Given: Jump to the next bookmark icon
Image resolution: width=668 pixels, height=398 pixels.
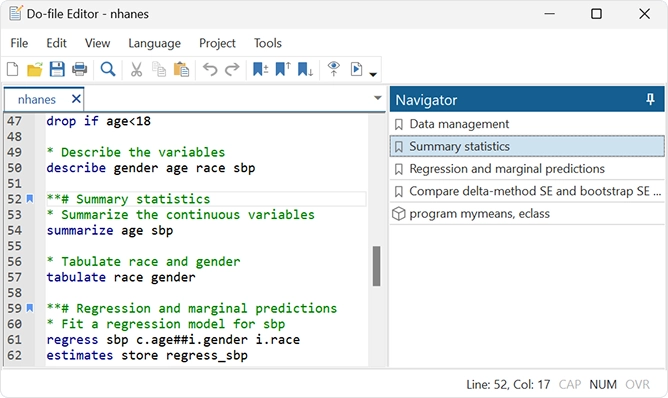Looking at the screenshot, I should point(305,69).
